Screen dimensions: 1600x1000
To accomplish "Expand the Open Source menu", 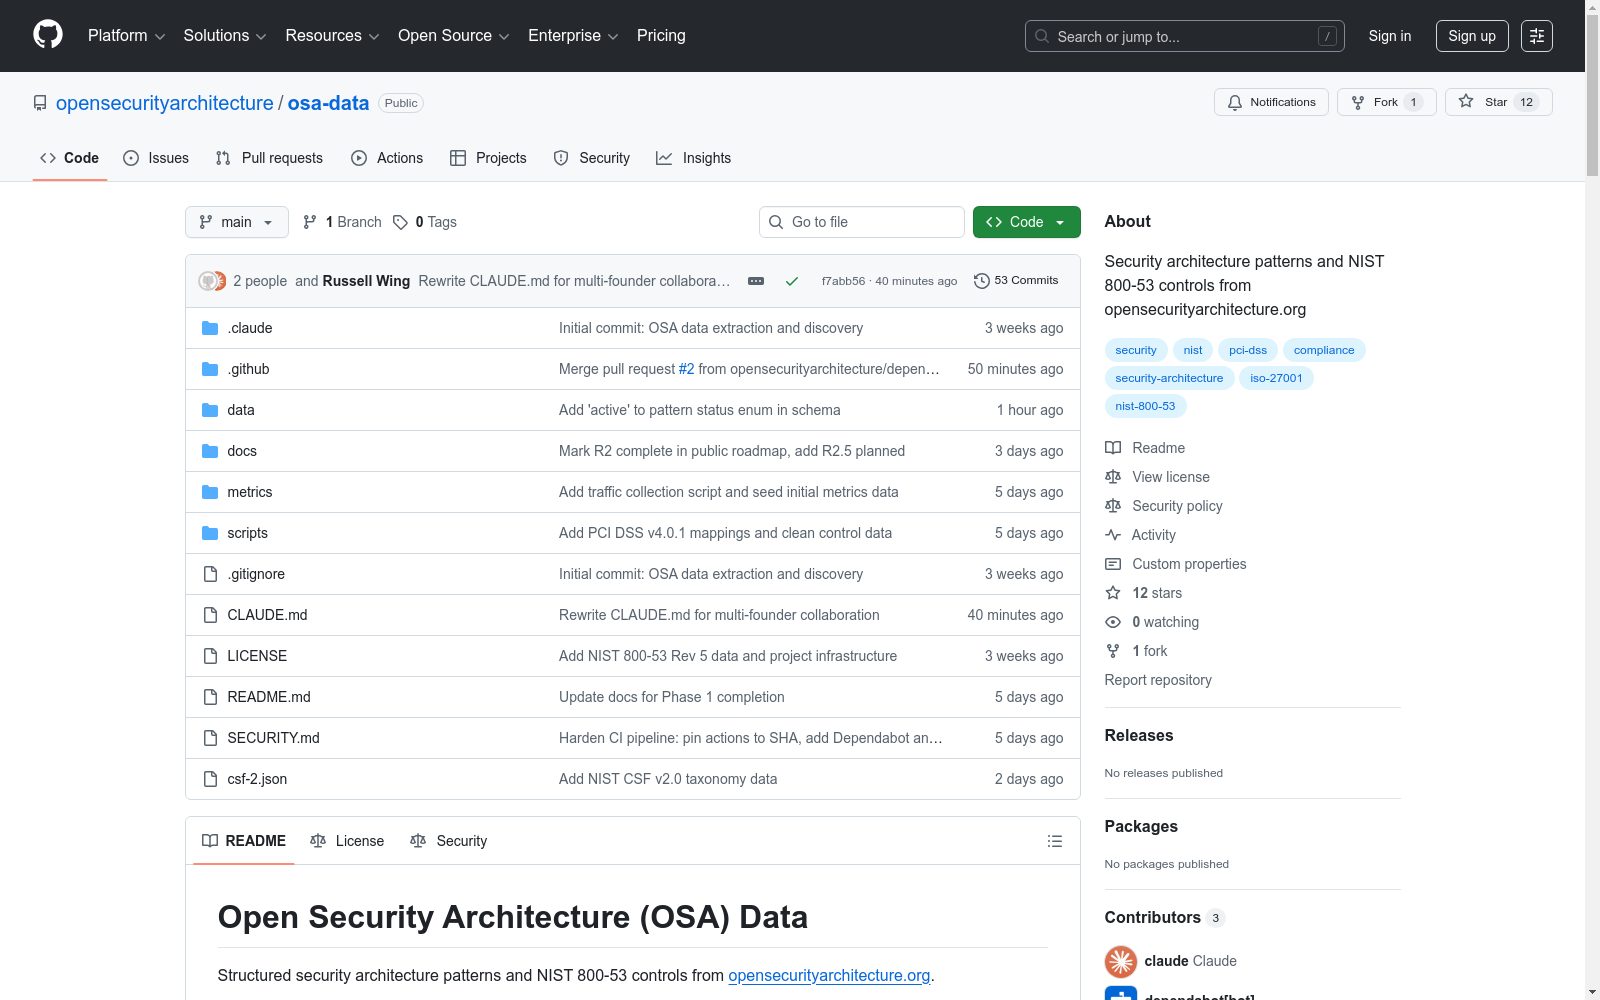I will (454, 36).
